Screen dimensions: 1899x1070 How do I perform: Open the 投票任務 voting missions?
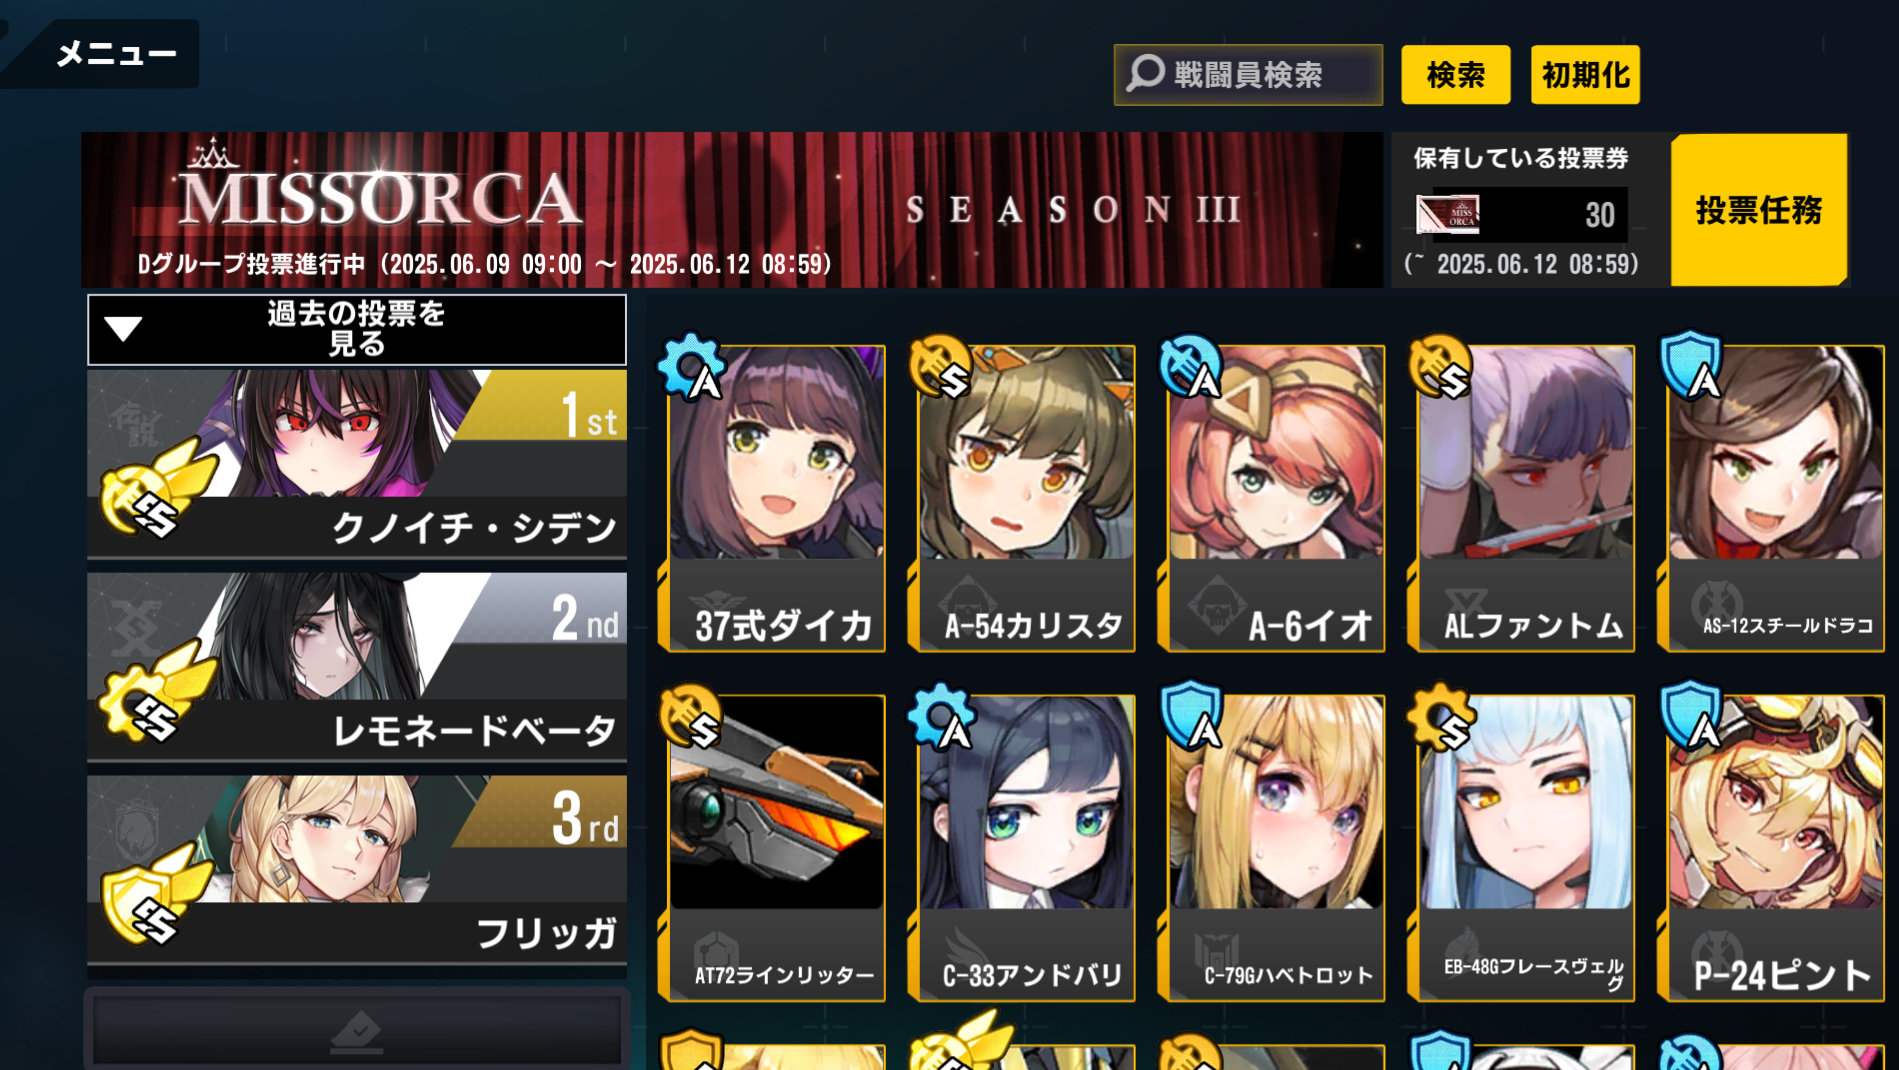(x=1759, y=210)
